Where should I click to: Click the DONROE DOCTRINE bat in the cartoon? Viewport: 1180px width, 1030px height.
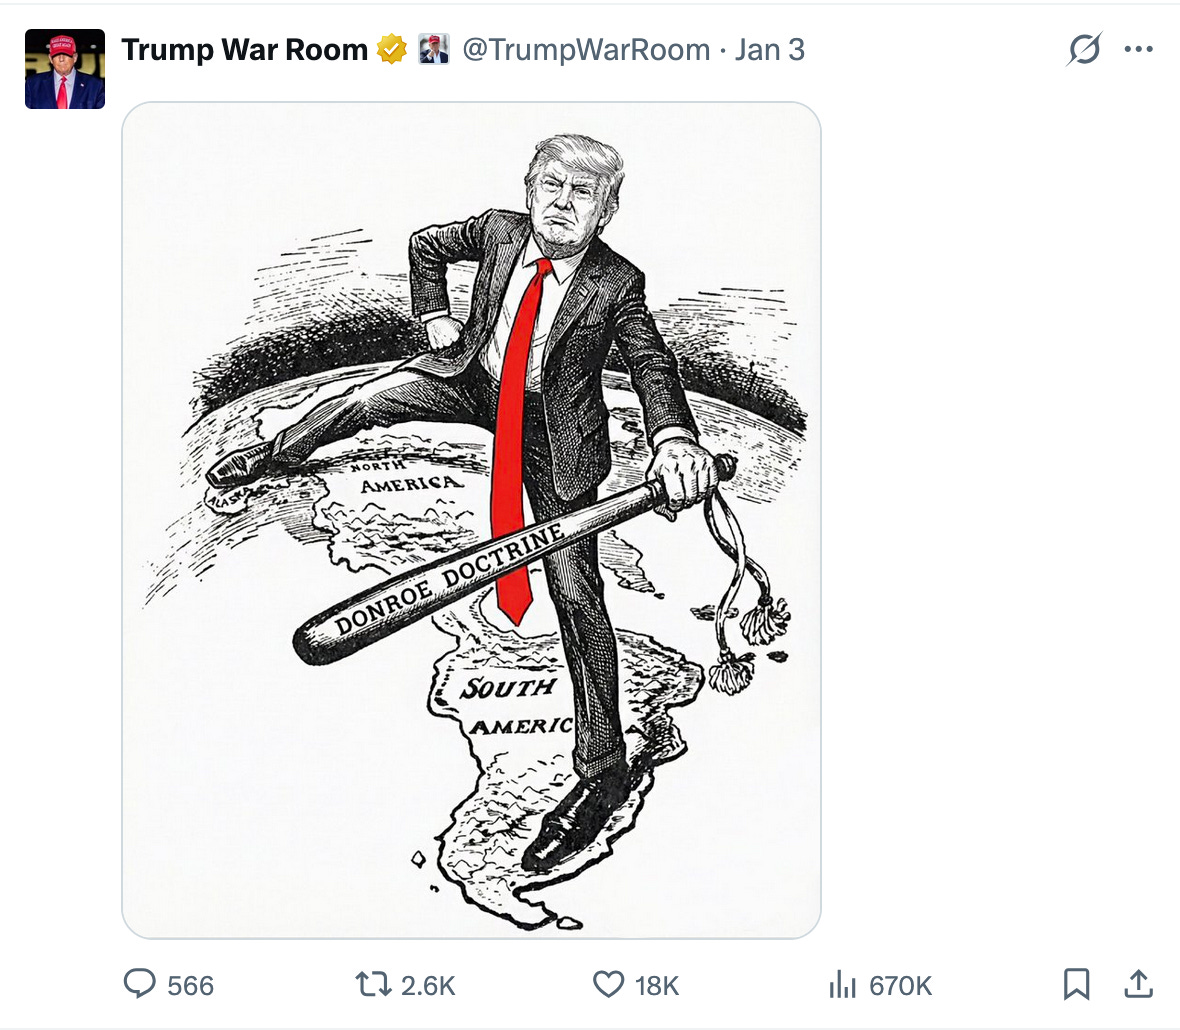[x=512, y=561]
